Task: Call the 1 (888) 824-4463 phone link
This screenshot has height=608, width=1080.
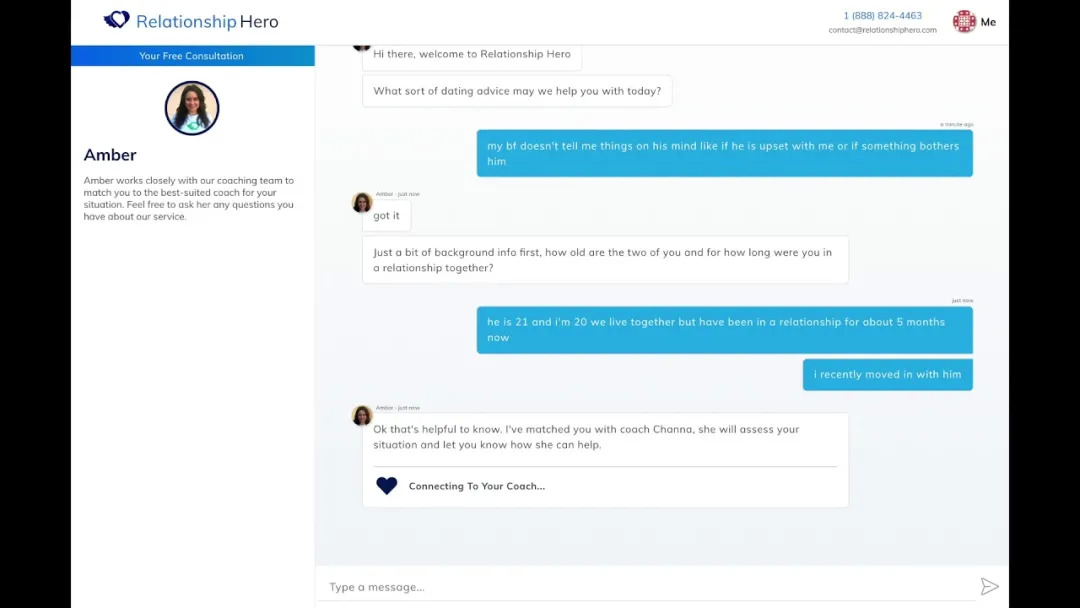Action: tap(882, 16)
